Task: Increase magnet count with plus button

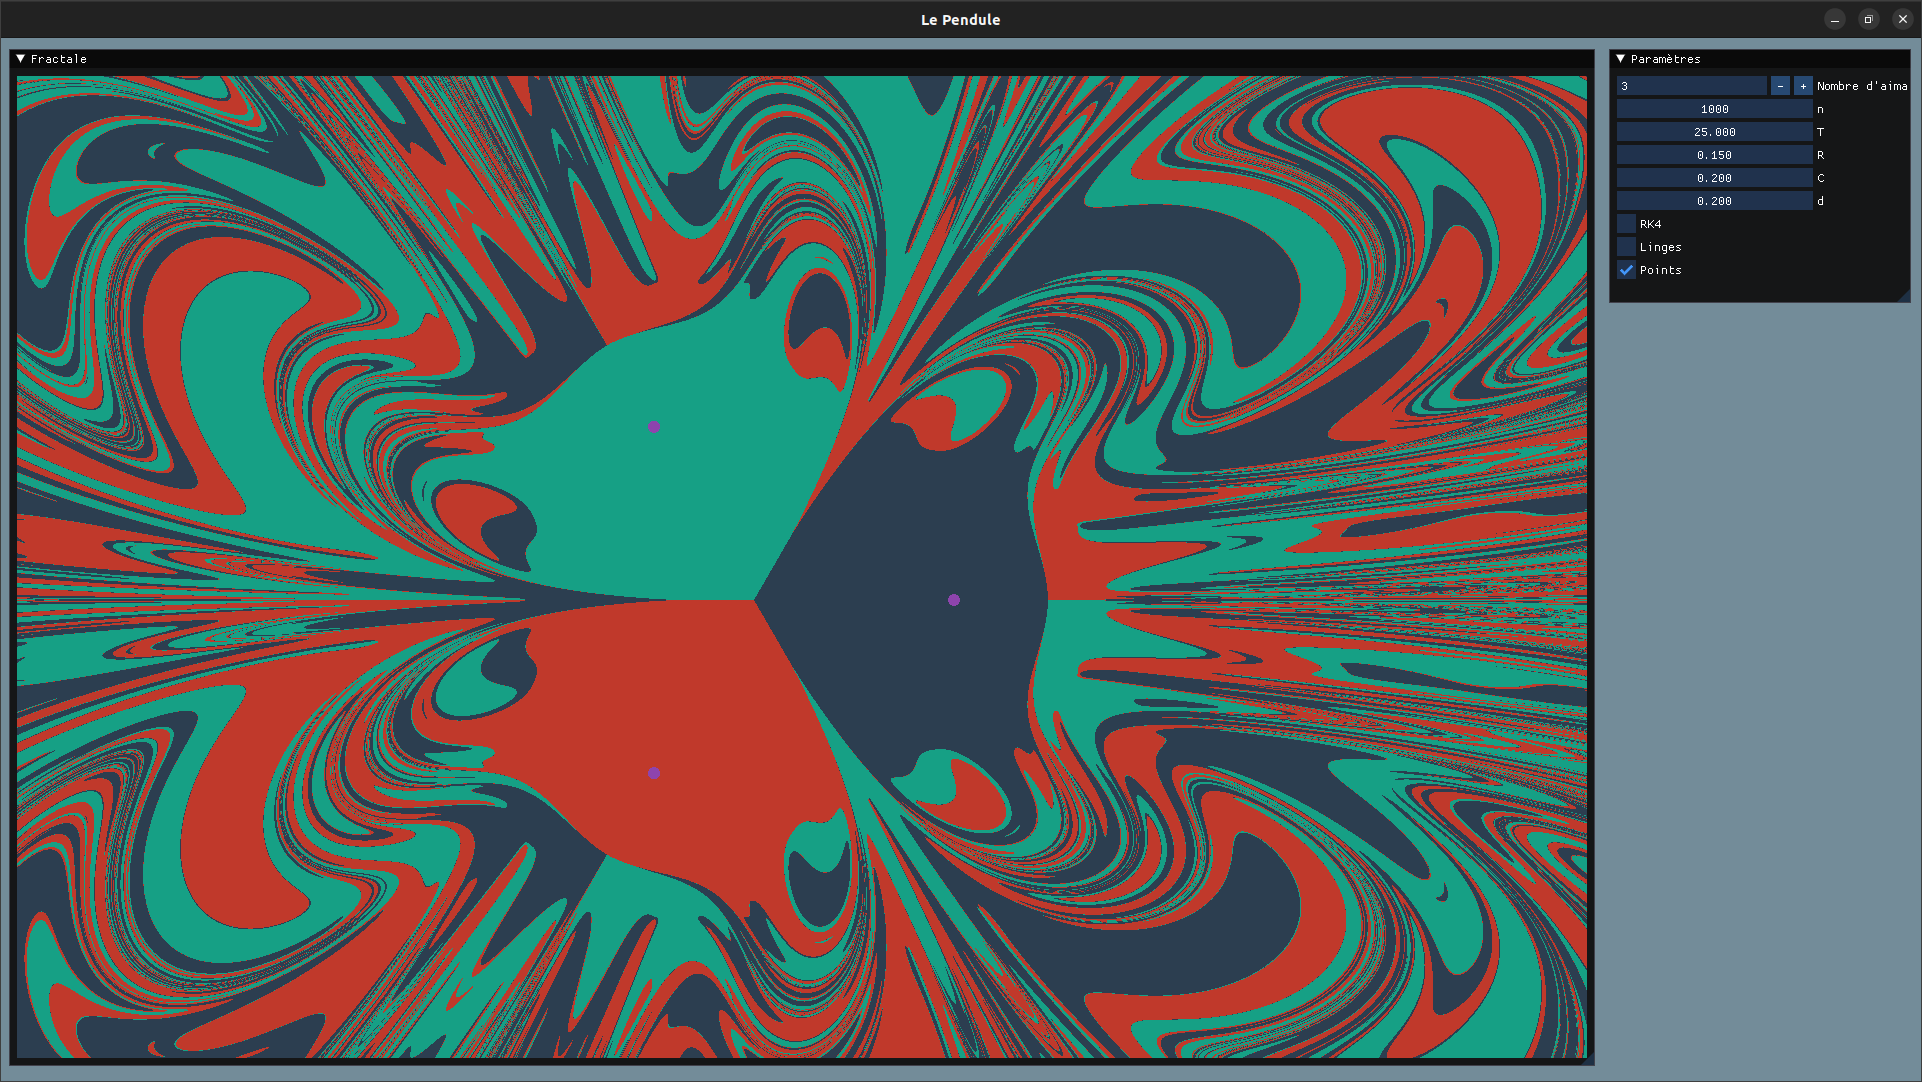Action: (x=1803, y=86)
